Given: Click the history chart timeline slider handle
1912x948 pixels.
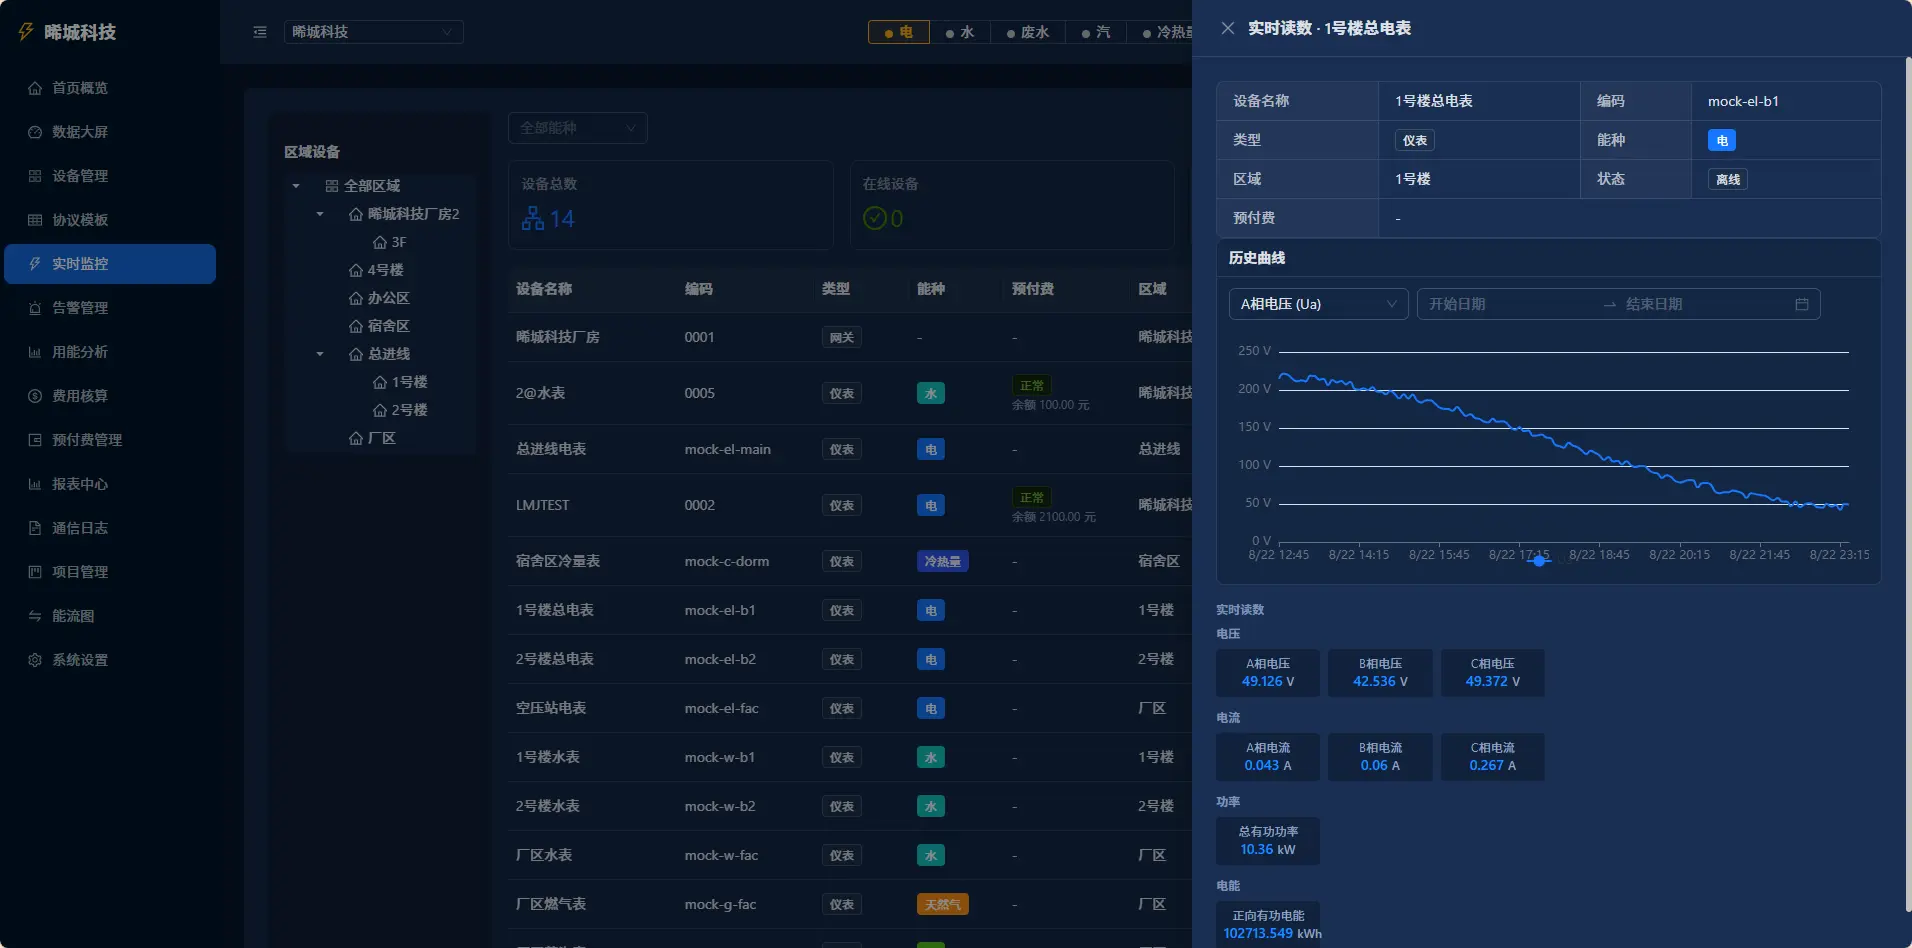Looking at the screenshot, I should click(1539, 561).
